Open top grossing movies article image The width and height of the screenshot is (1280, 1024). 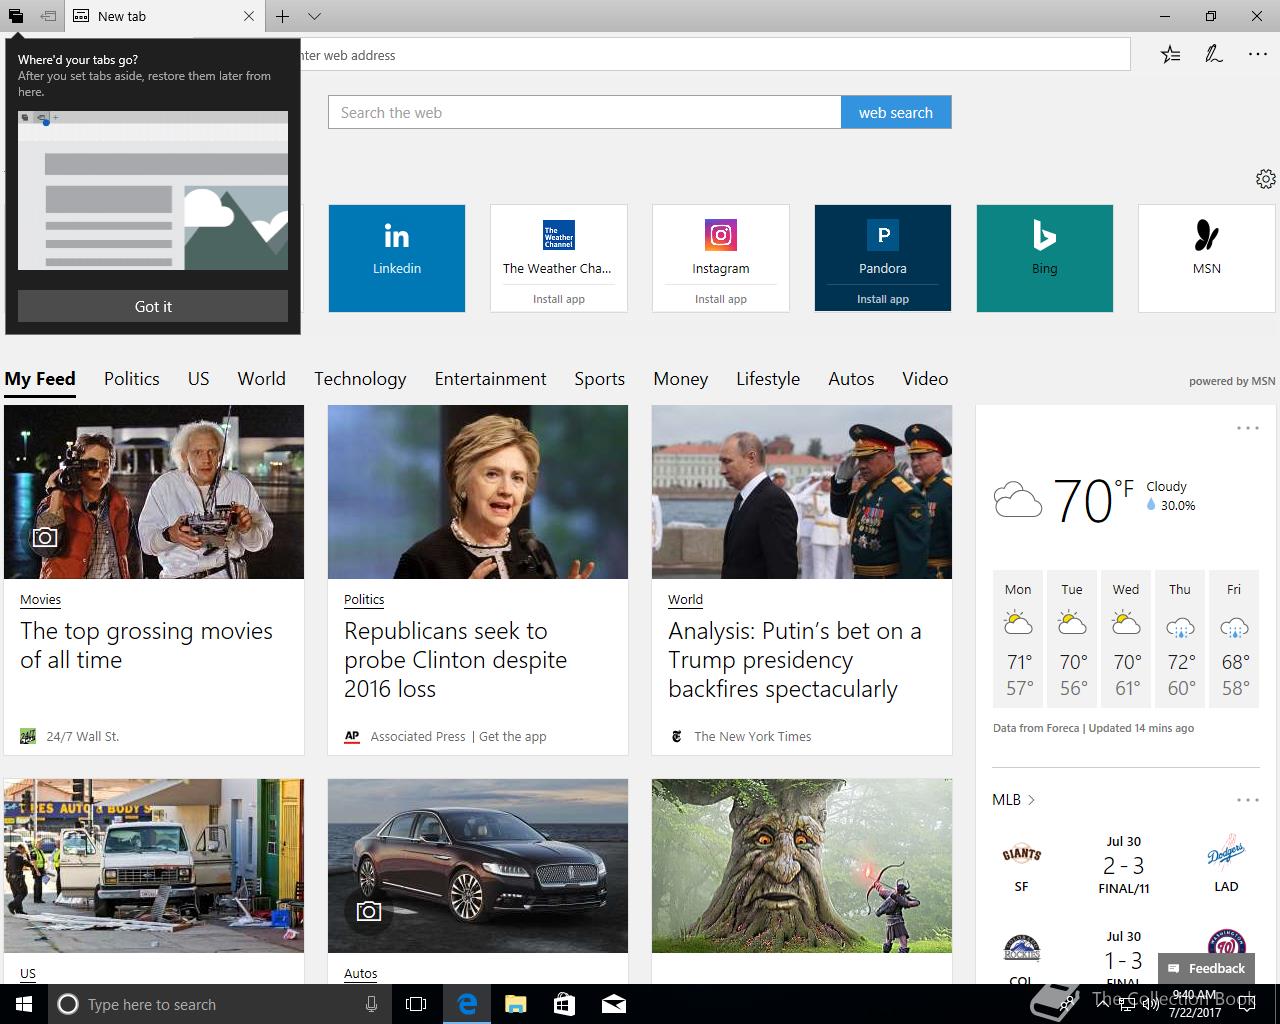click(154, 492)
